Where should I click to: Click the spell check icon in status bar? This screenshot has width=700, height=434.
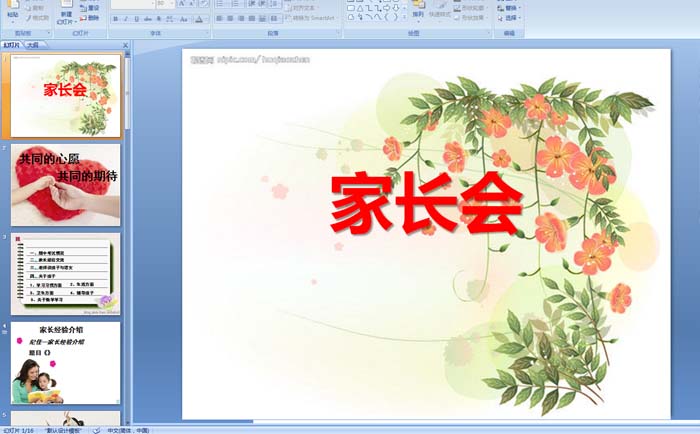[x=96, y=430]
